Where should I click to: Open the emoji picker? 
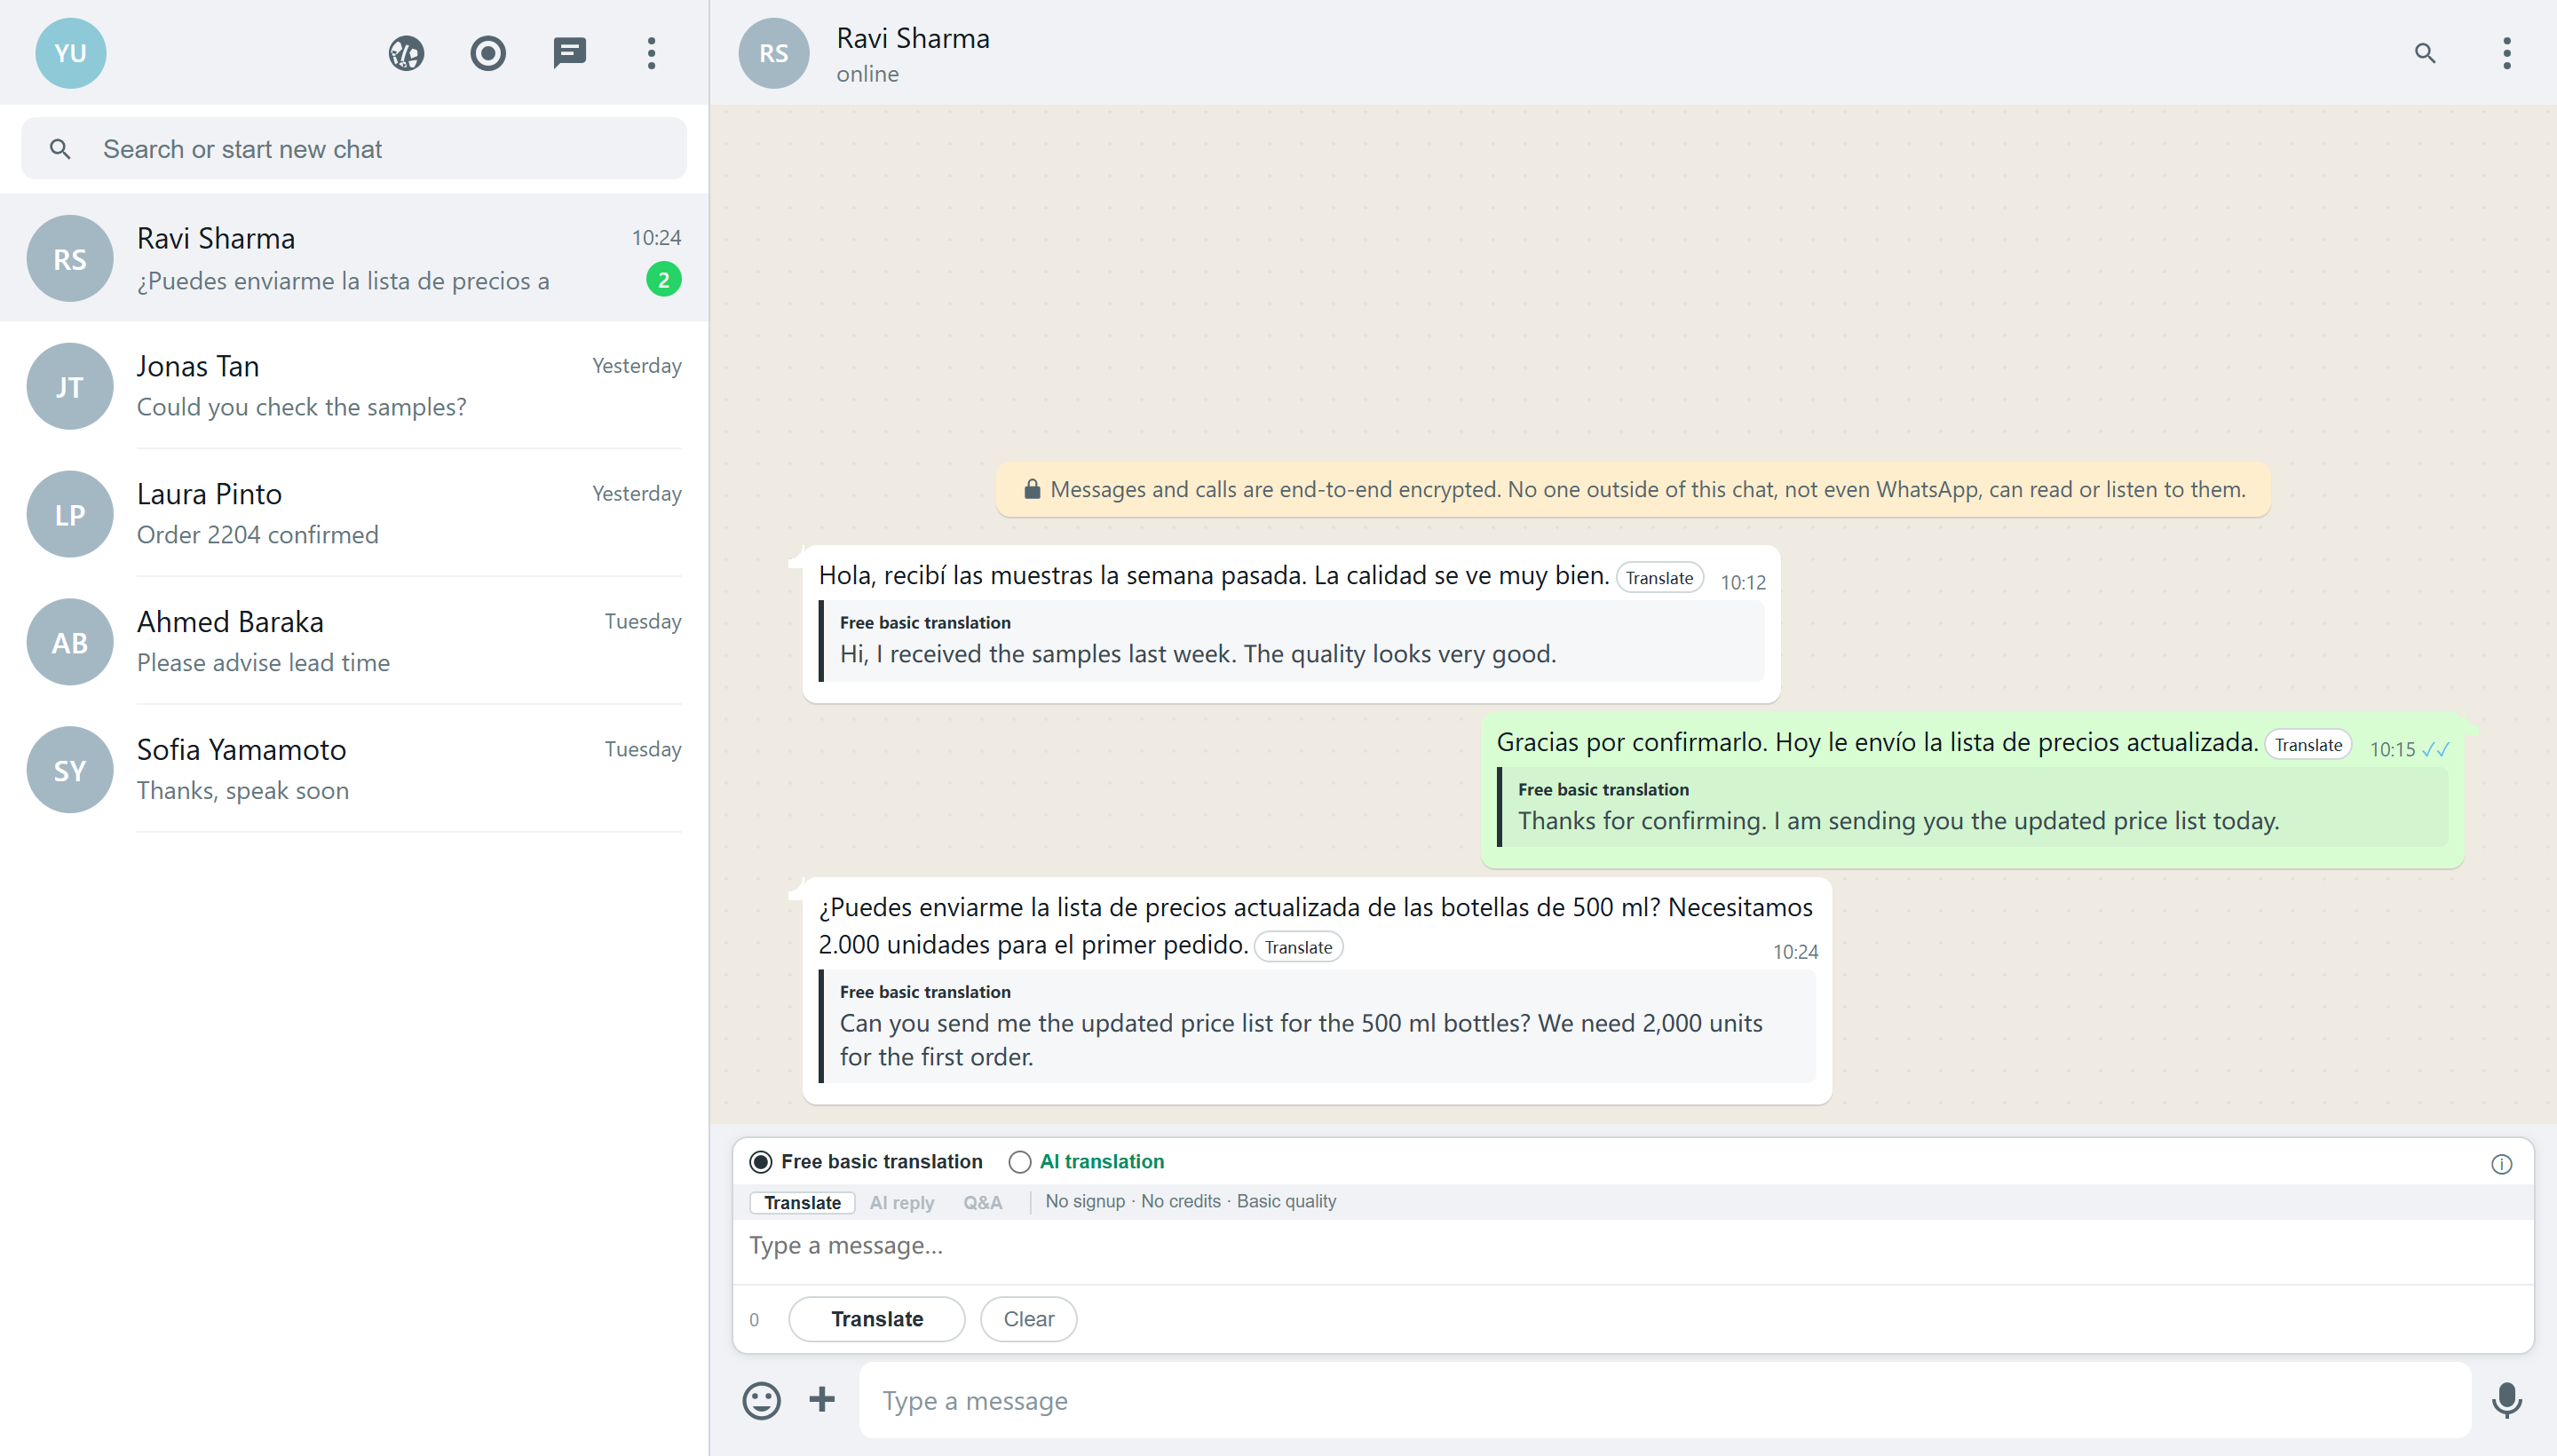tap(761, 1399)
